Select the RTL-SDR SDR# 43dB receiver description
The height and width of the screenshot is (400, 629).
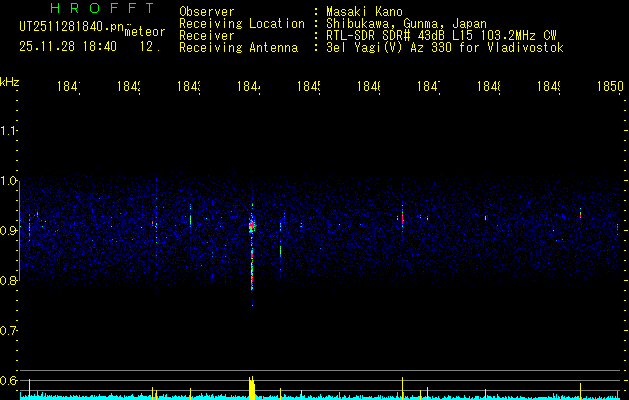pyautogui.click(x=441, y=36)
